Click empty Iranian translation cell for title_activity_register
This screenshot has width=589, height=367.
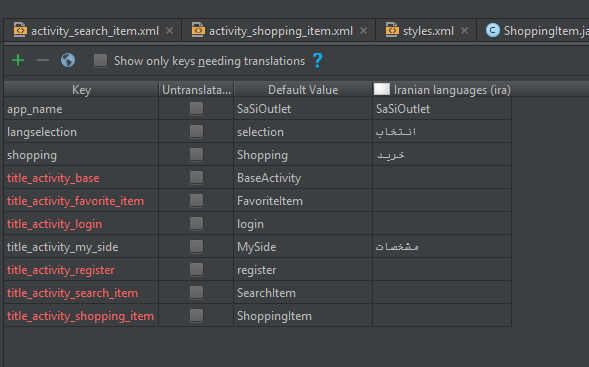[442, 270]
